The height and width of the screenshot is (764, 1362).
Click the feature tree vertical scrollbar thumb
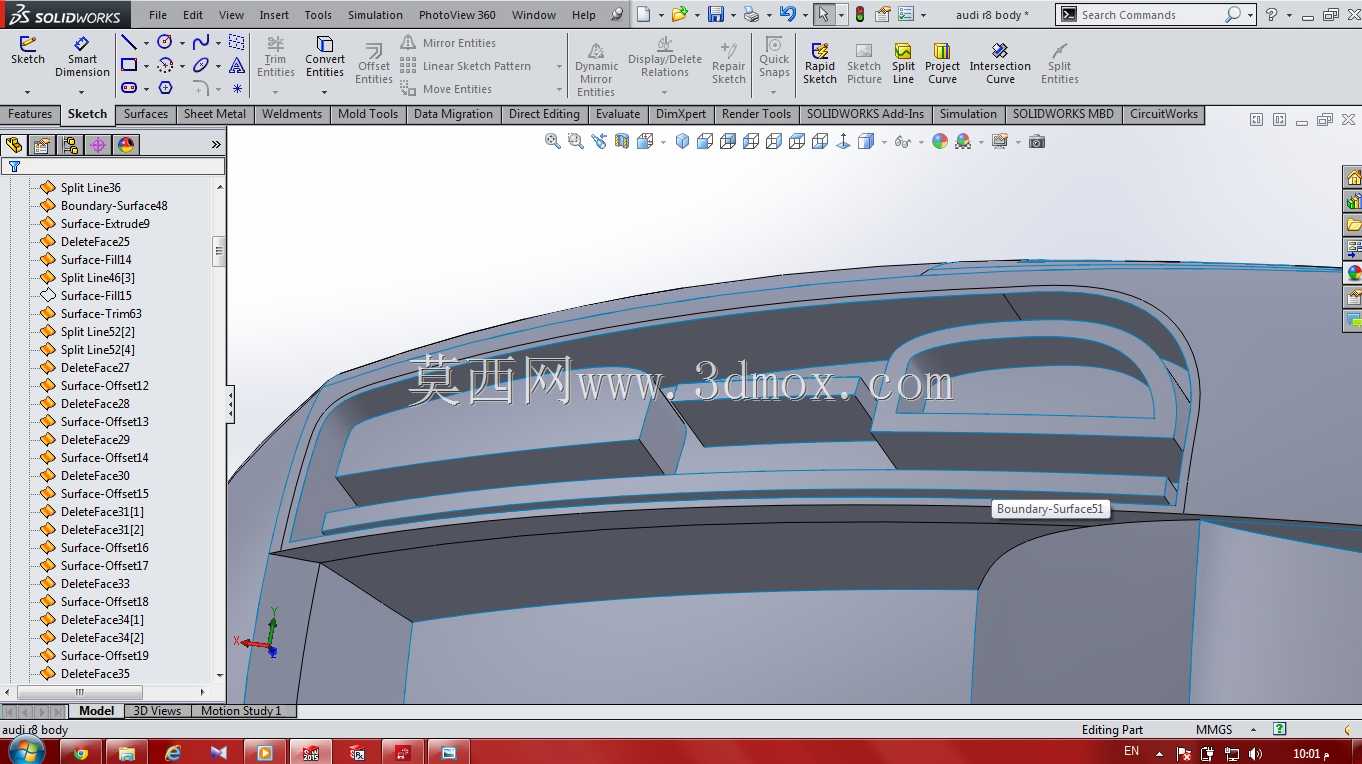(x=219, y=252)
